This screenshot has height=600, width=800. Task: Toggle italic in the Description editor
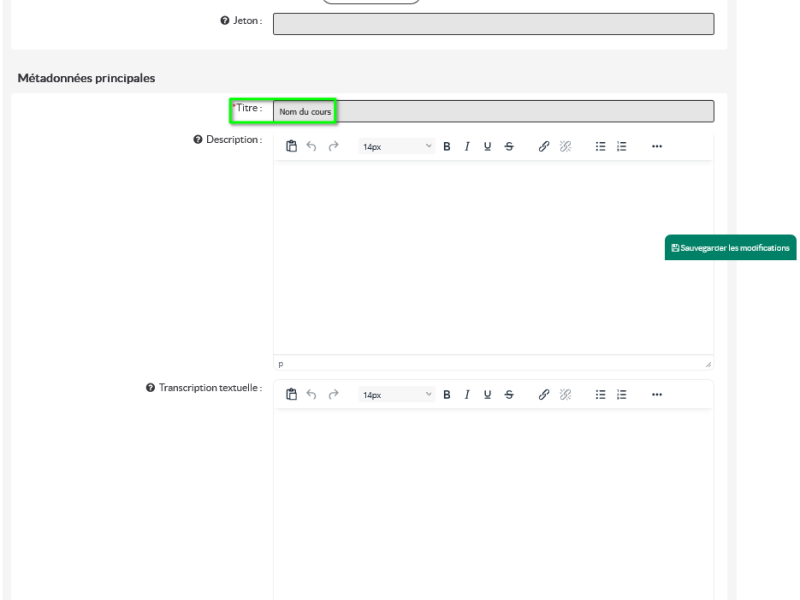click(x=467, y=146)
